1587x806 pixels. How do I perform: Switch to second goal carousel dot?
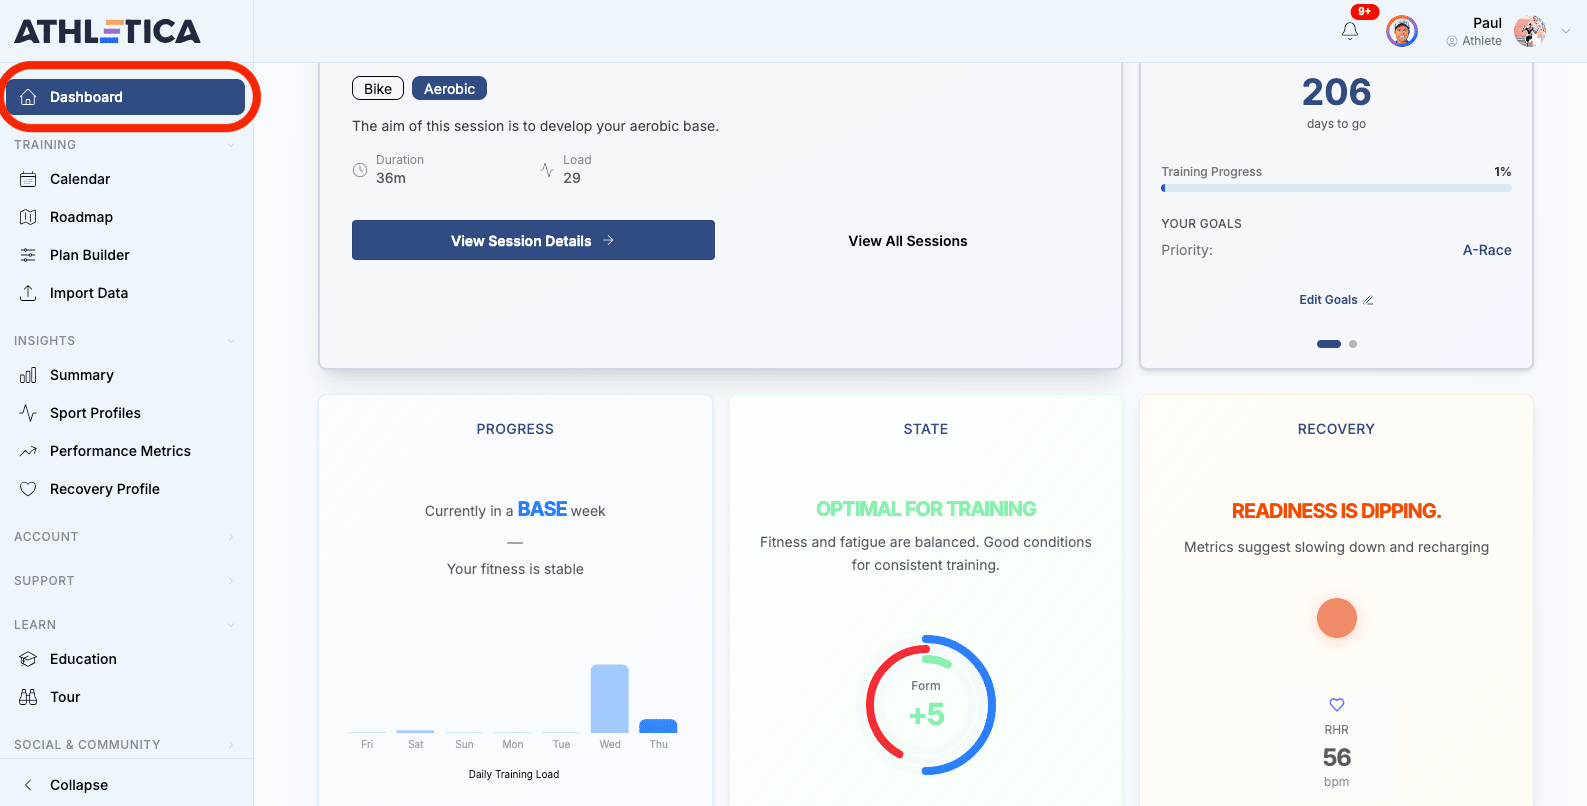(x=1353, y=344)
